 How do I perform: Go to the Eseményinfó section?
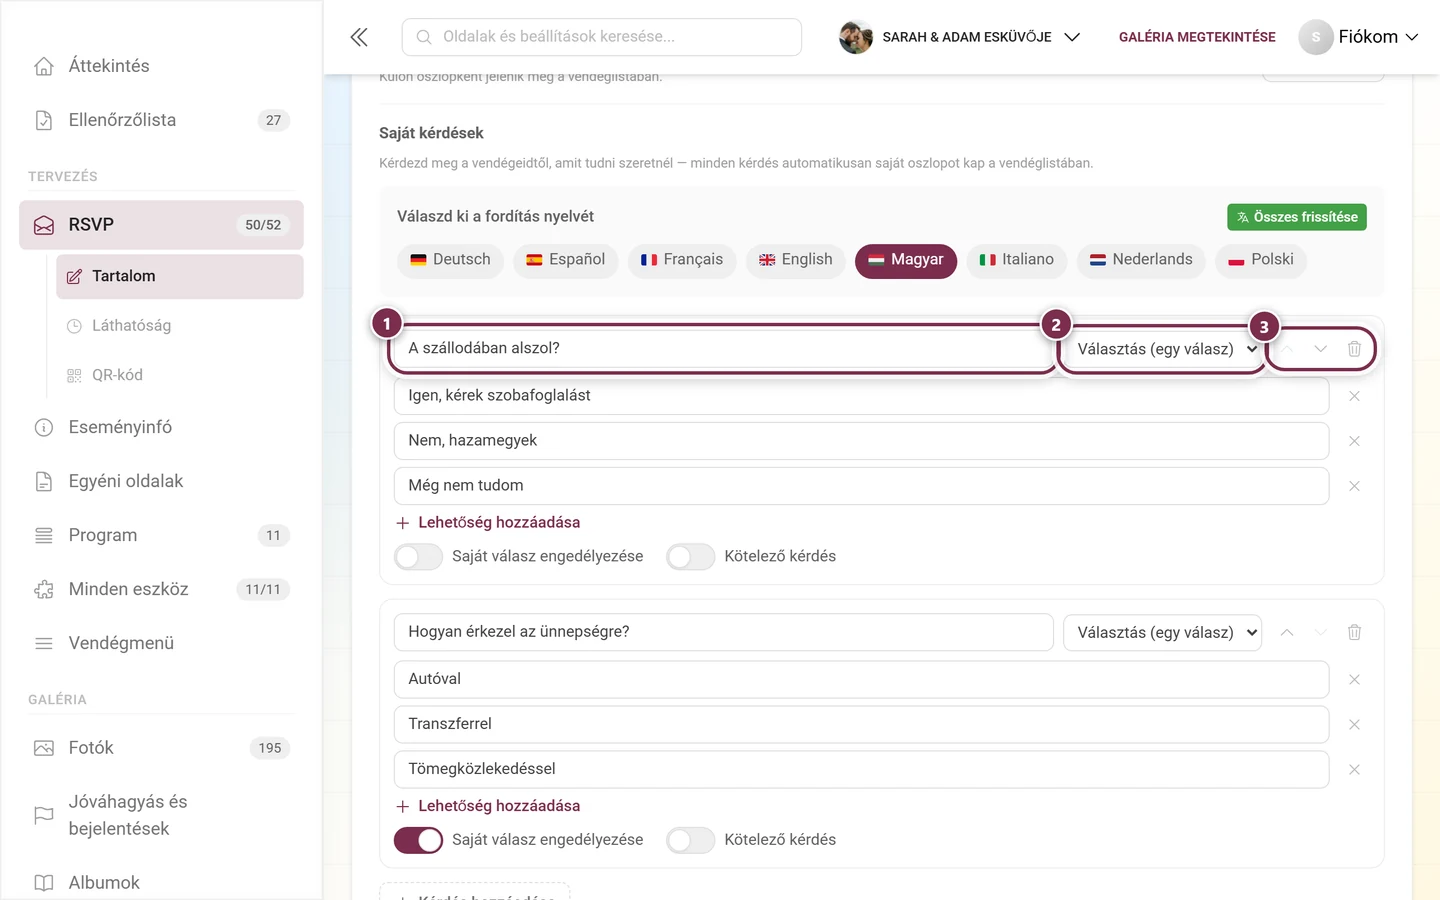coord(161,427)
